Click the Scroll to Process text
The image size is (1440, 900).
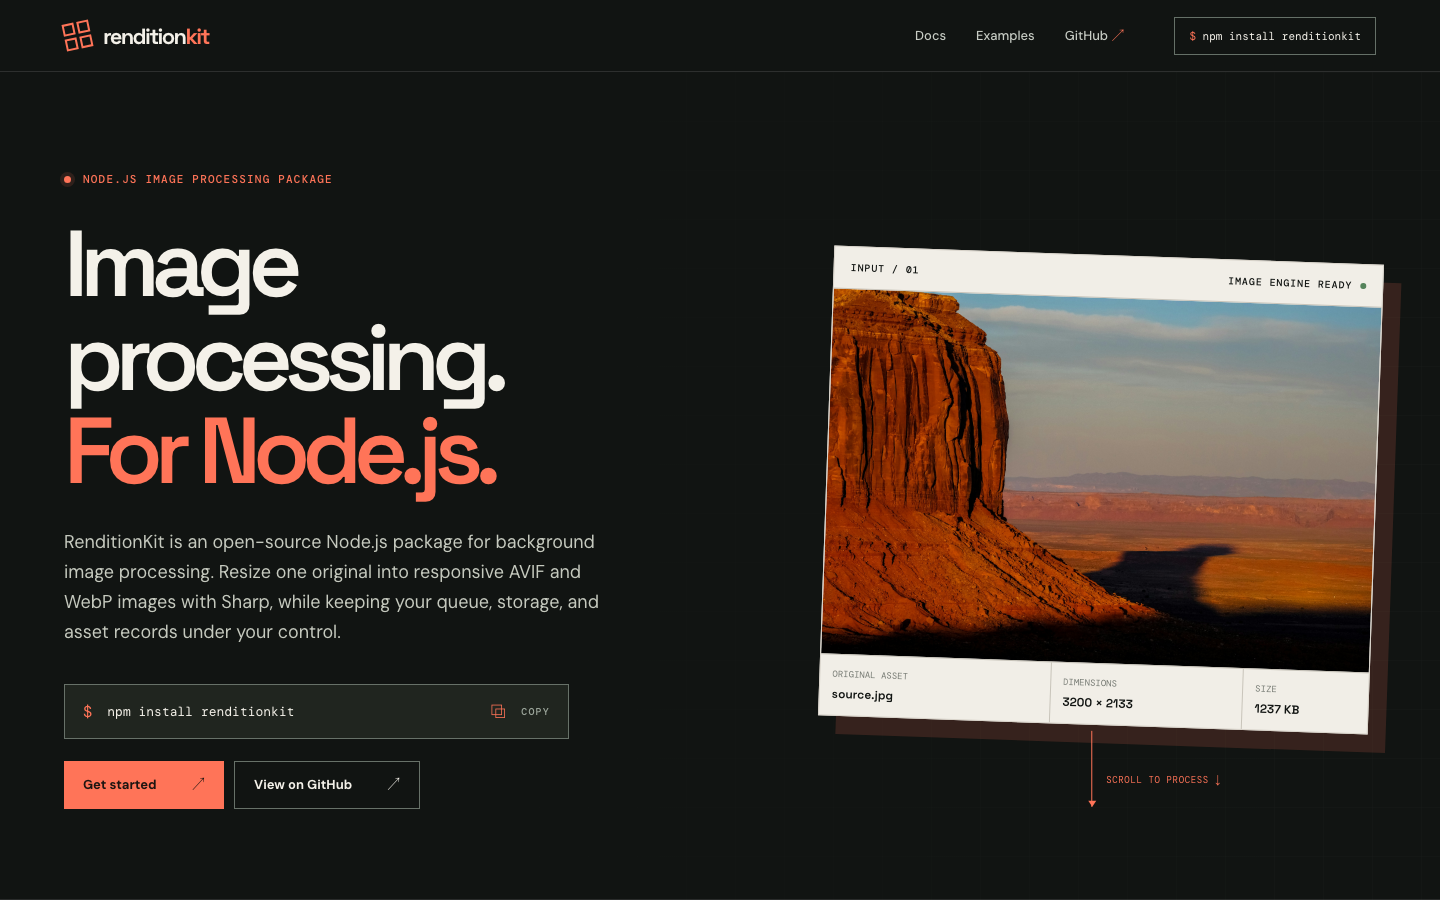coord(1157,780)
